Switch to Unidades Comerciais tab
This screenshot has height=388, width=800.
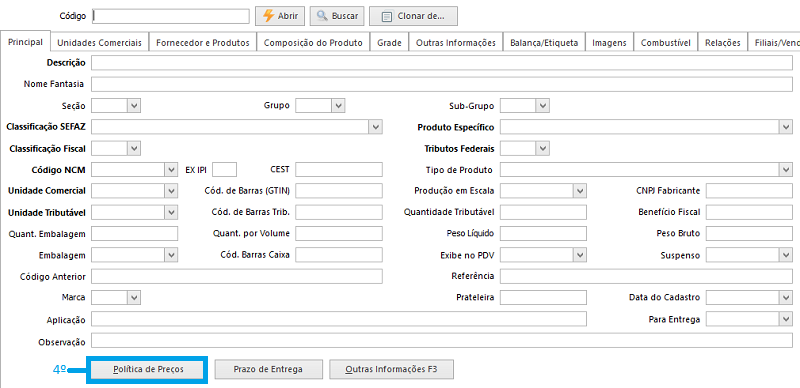(99, 43)
